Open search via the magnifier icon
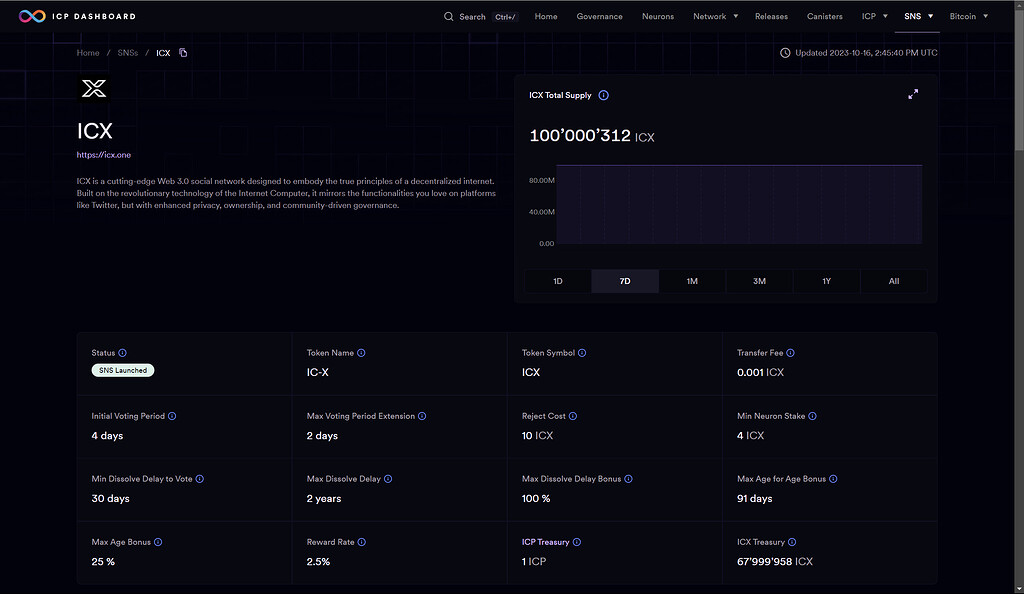1024x594 pixels. pyautogui.click(x=448, y=16)
